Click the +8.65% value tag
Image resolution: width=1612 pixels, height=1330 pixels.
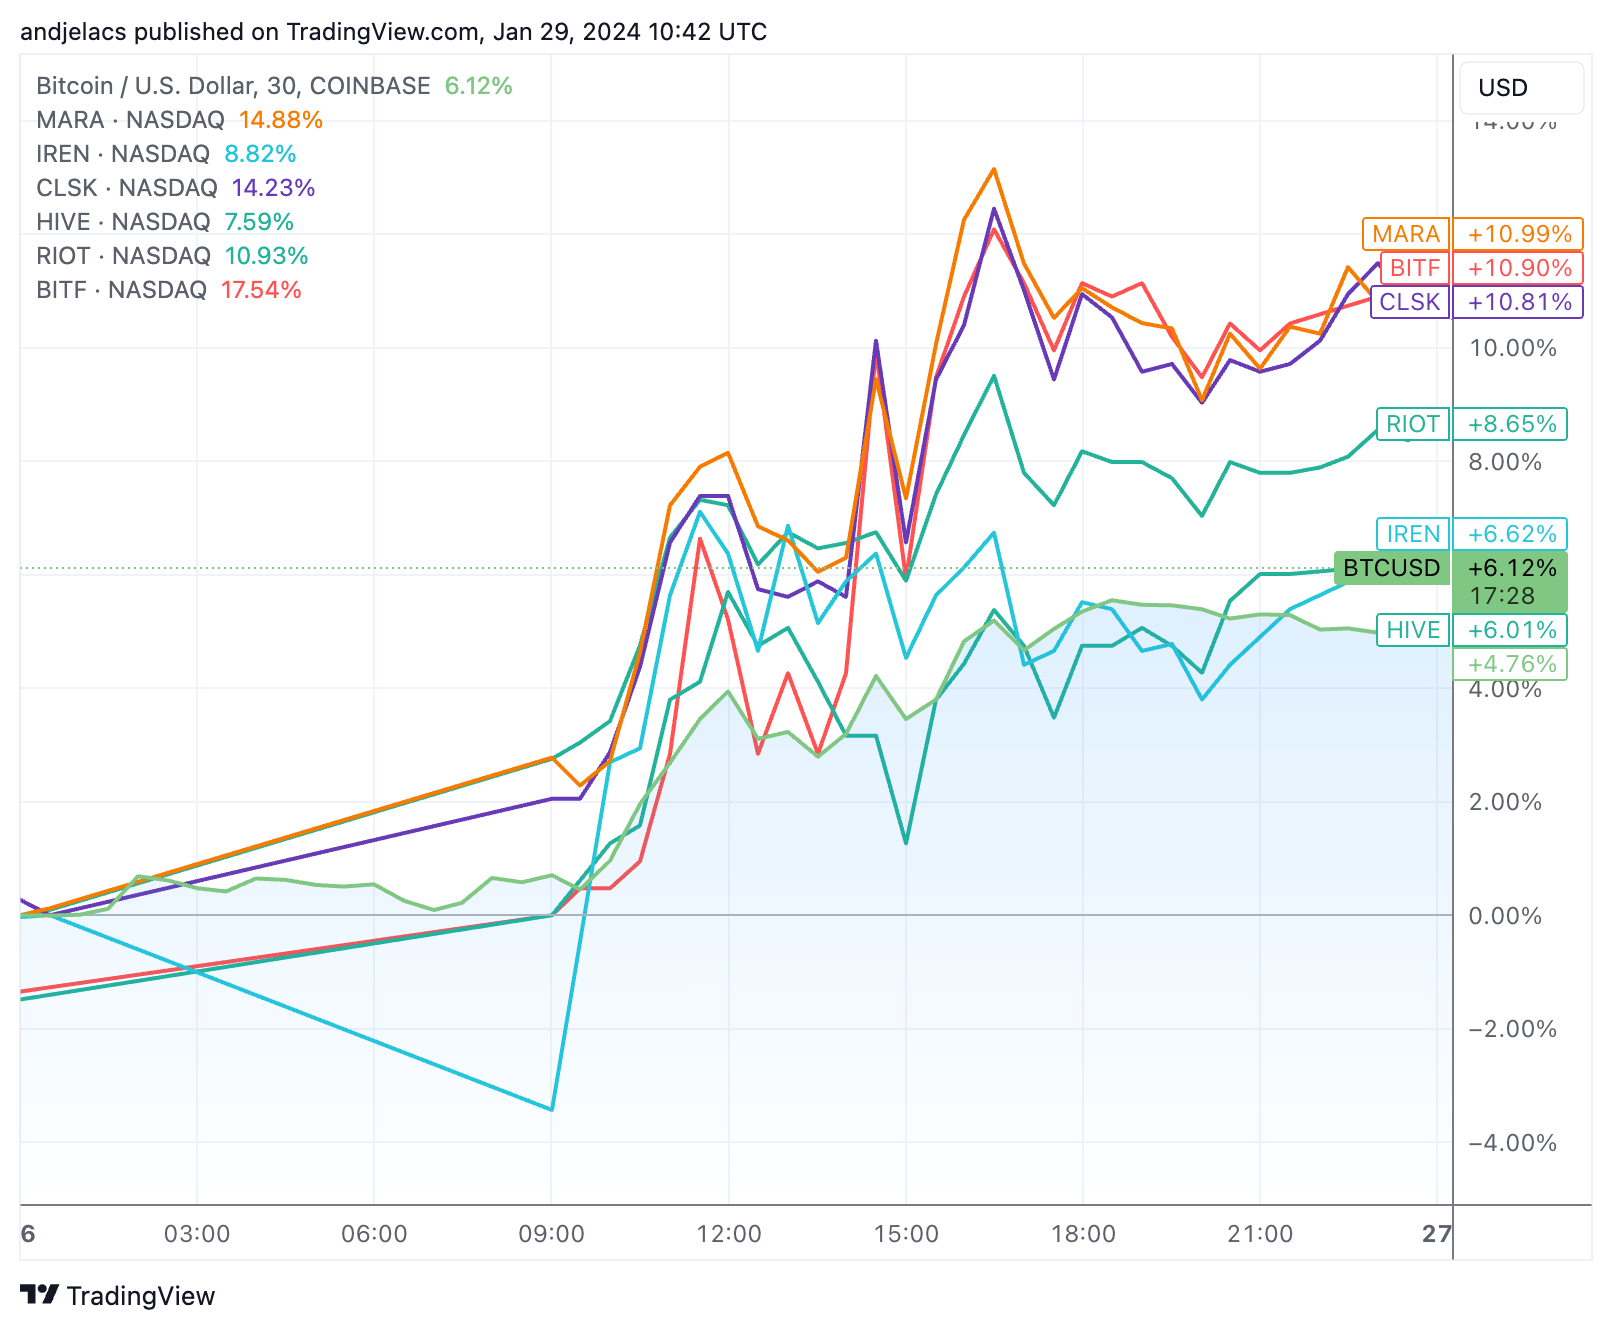pos(1510,424)
